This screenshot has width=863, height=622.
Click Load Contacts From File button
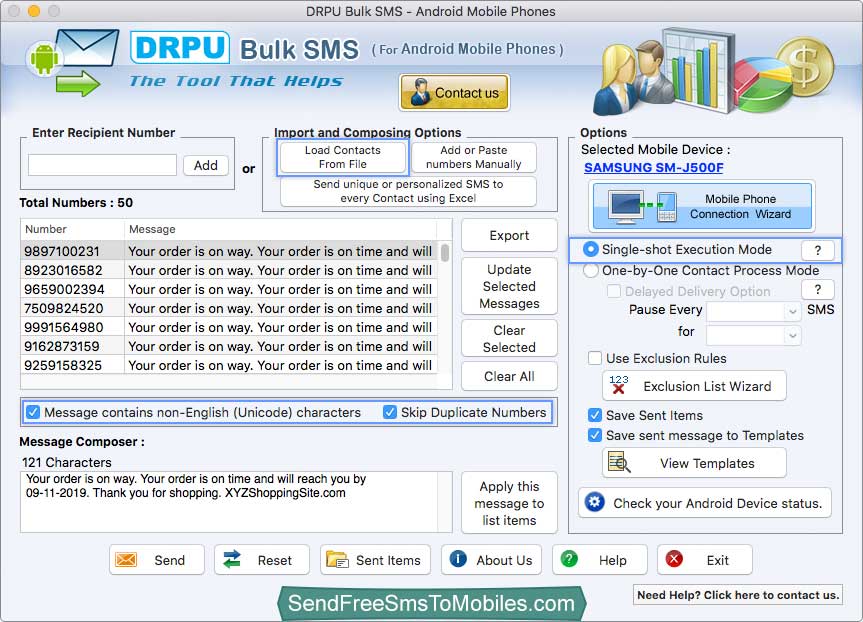[x=342, y=157]
